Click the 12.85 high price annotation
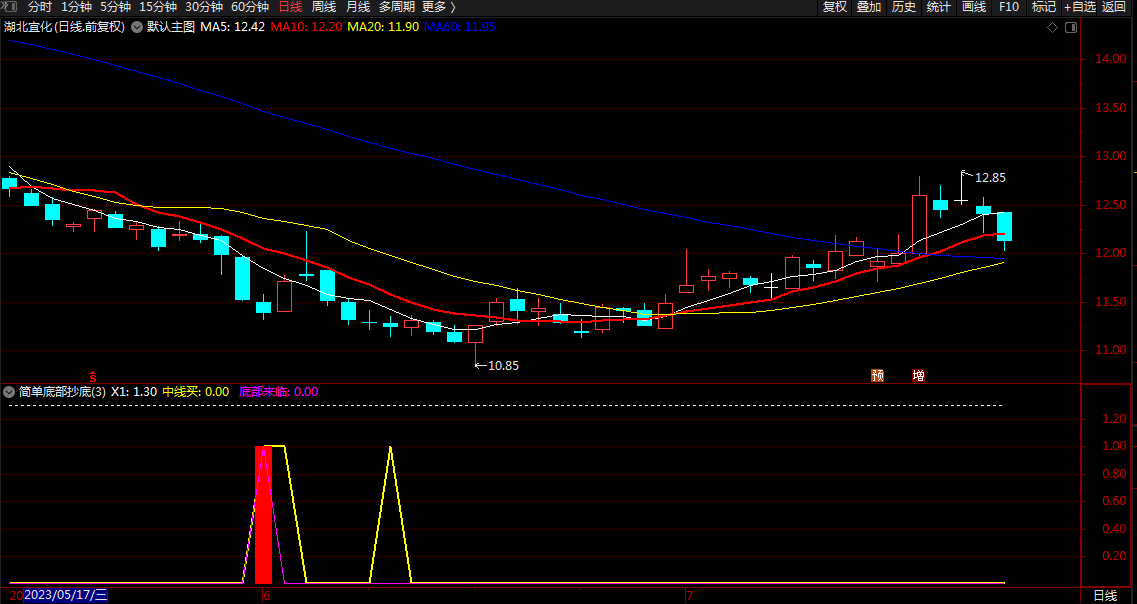The image size is (1137, 604). 990,178
